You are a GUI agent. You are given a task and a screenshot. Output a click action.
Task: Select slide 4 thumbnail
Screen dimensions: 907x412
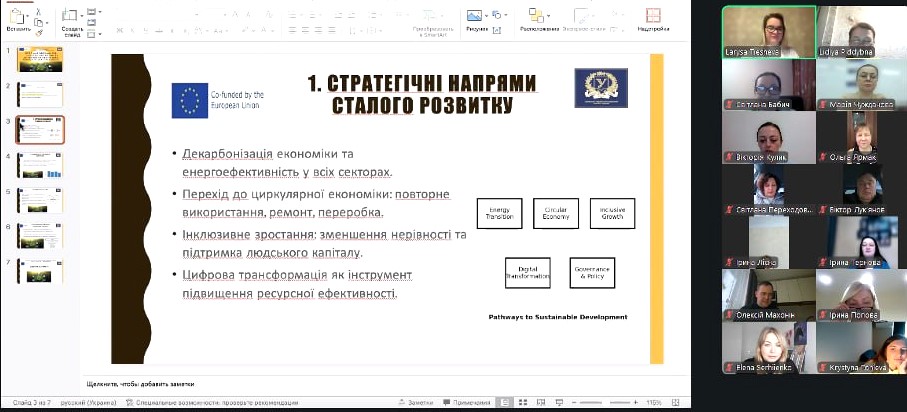[40, 165]
